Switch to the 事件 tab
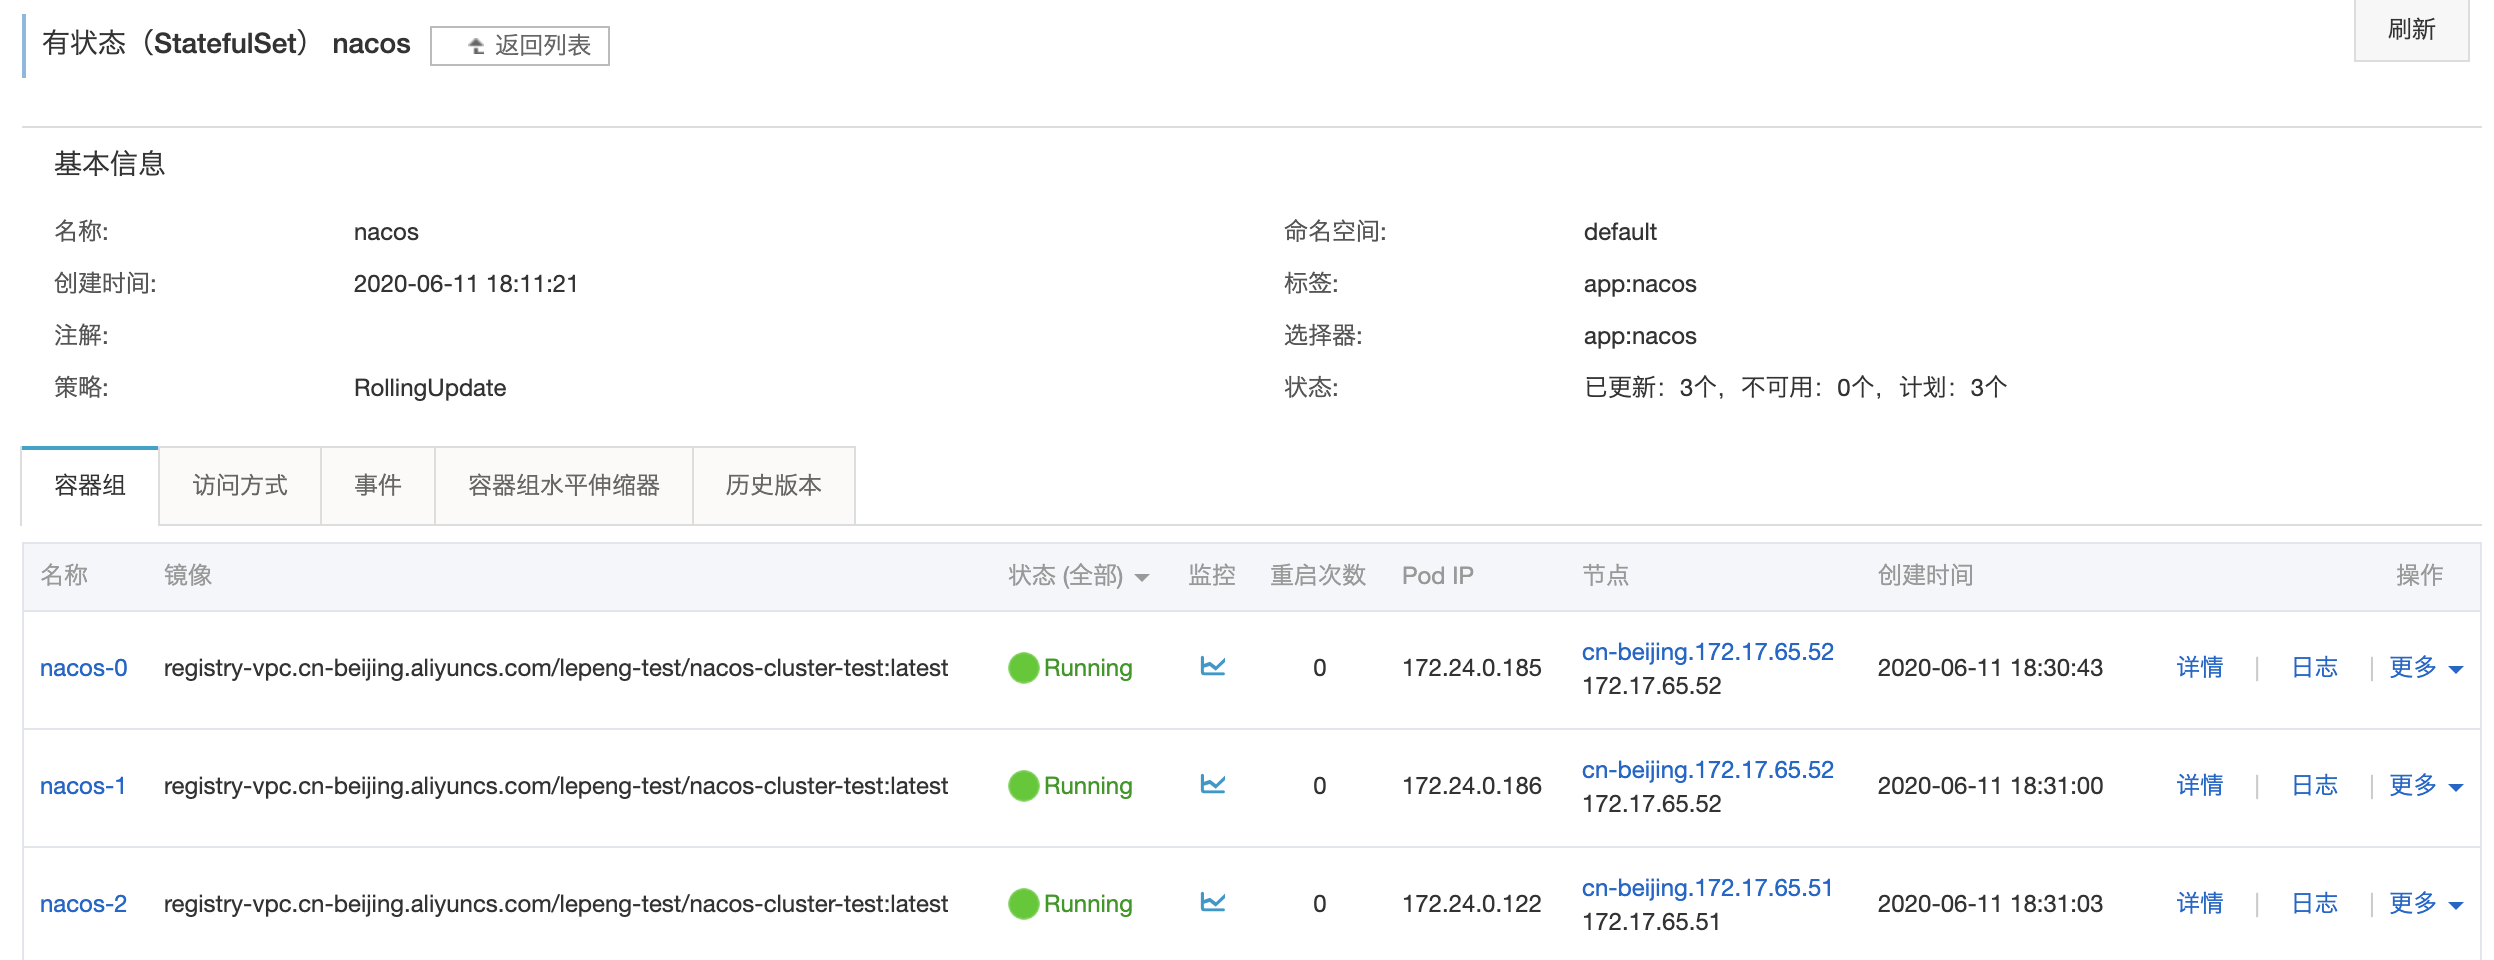This screenshot has width=2494, height=960. tap(378, 486)
